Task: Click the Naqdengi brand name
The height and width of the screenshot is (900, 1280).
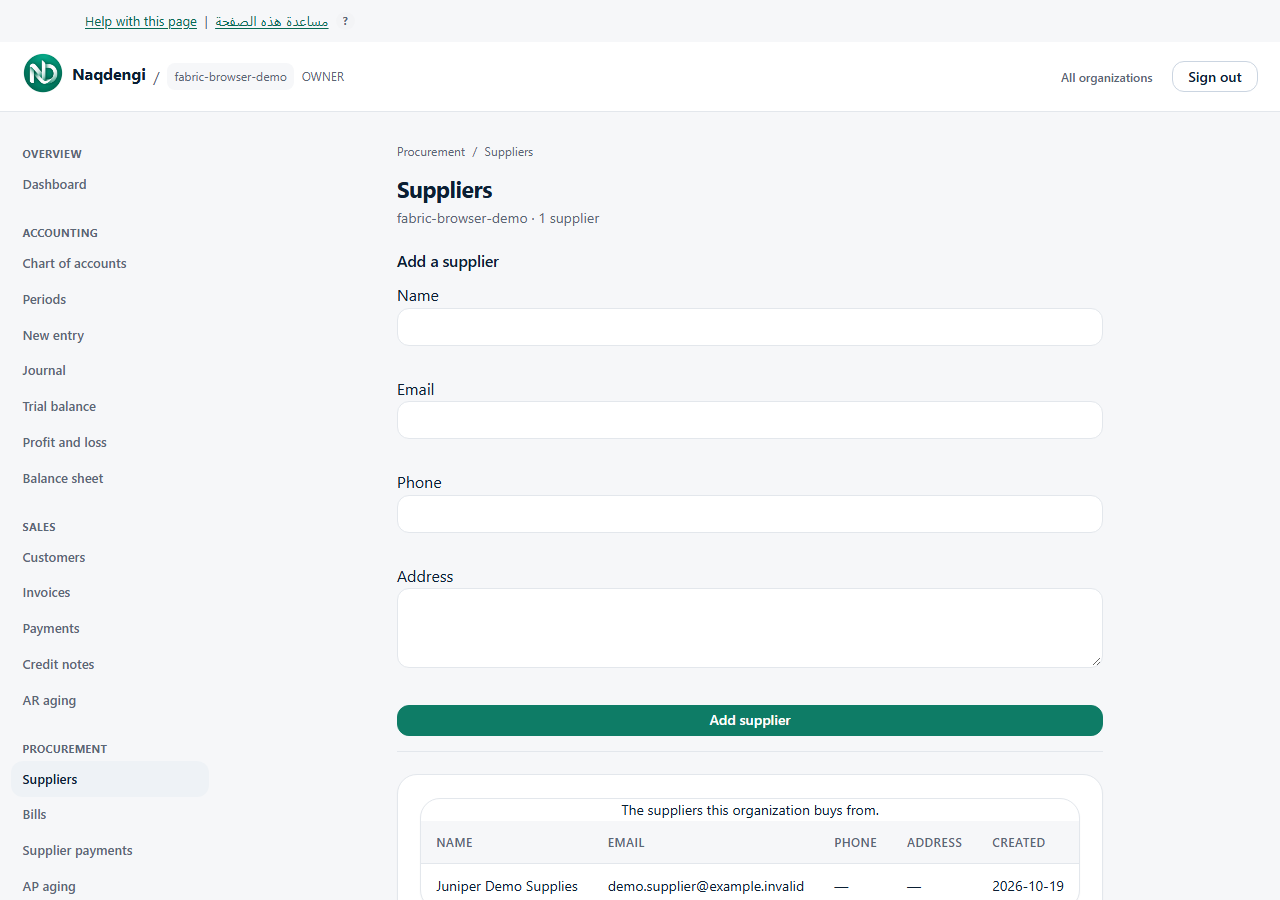Action: 109,74
